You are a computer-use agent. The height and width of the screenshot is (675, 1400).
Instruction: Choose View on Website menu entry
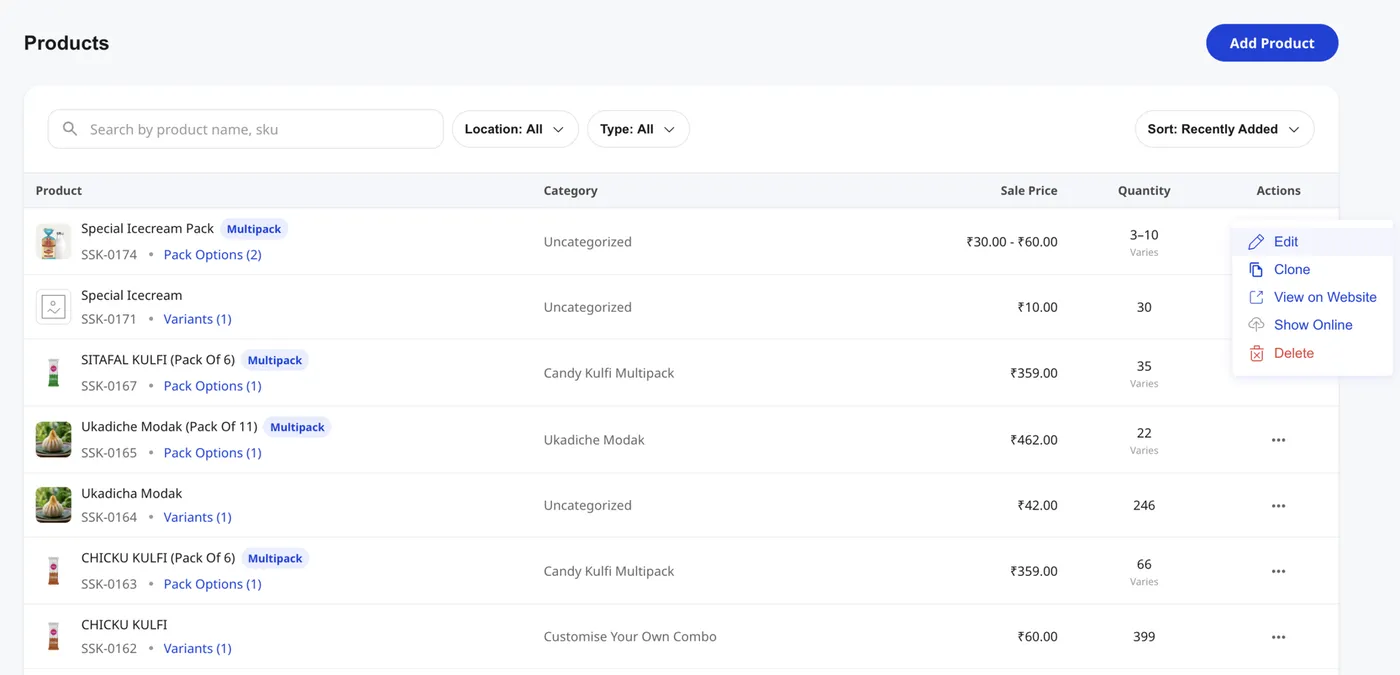coord(1312,297)
